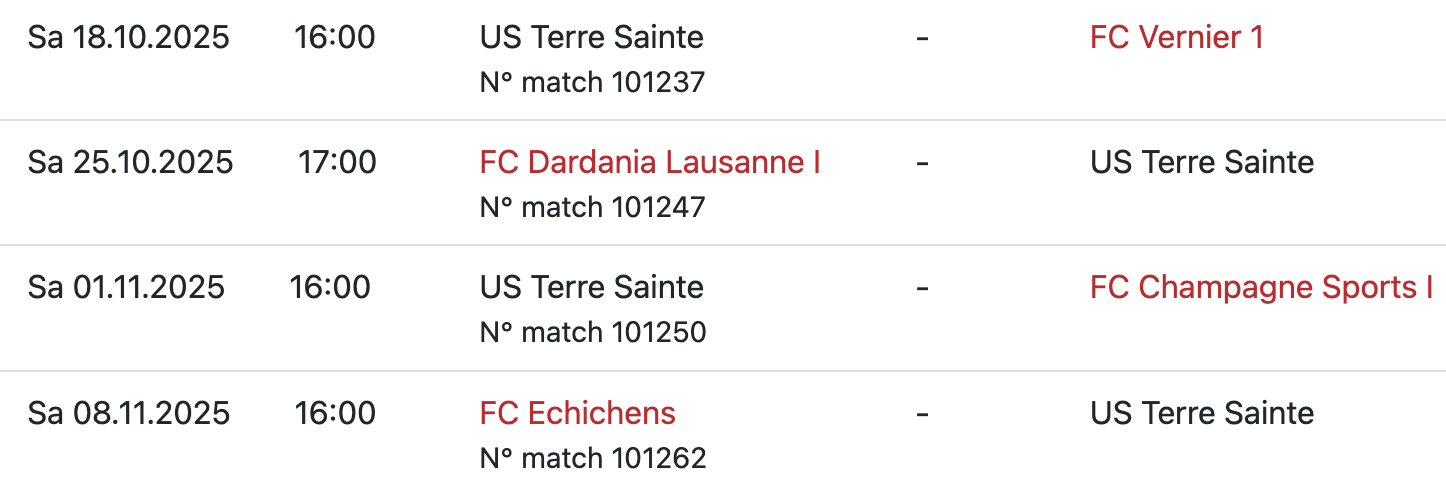This screenshot has height=490, width=1446.
Task: Click the FC Champagne Sports I link
Action: click(x=1261, y=288)
